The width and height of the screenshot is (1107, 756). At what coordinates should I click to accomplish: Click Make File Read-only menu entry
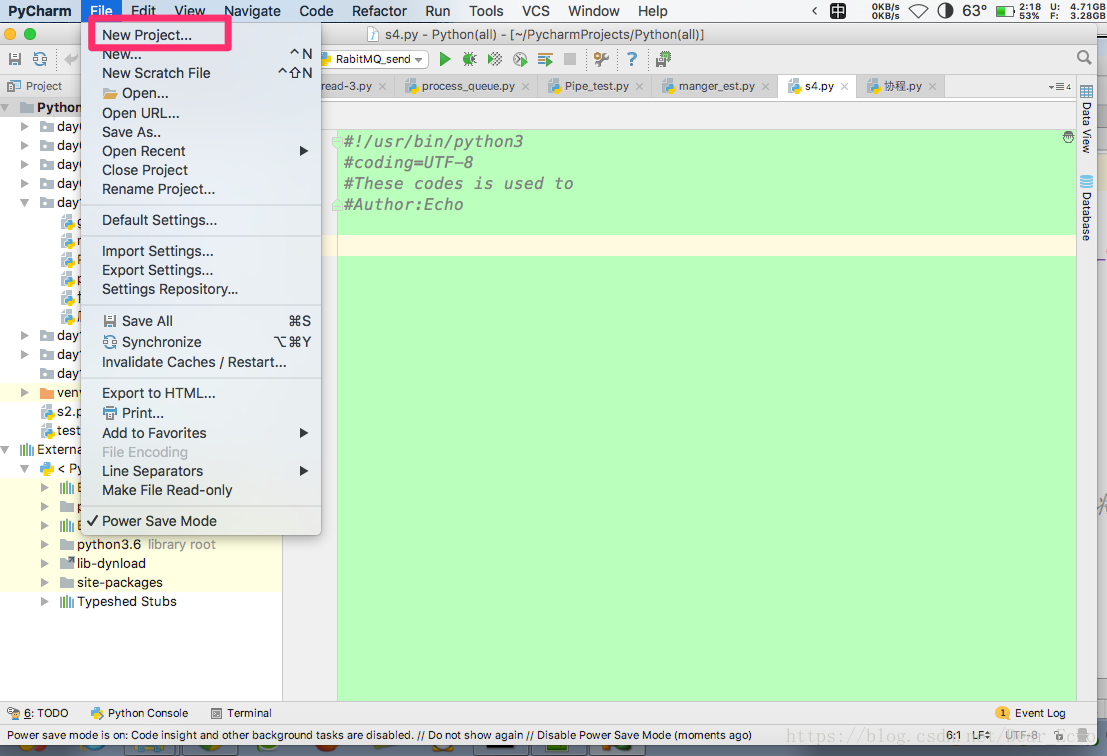[201, 490]
